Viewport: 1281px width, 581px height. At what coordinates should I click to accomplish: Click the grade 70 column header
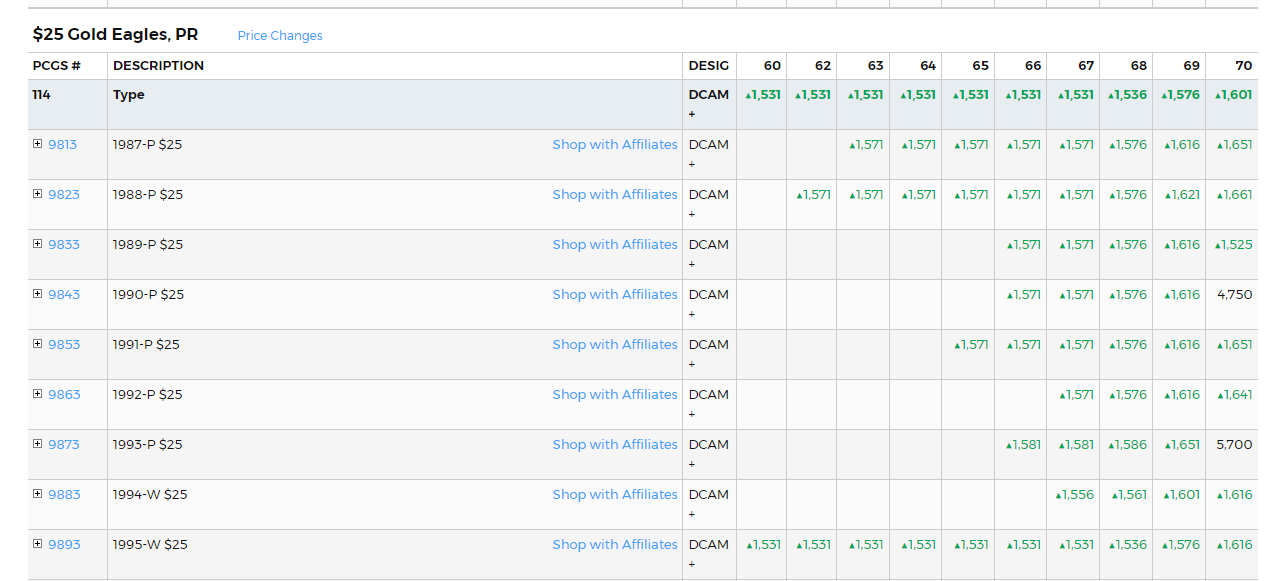click(x=1243, y=66)
